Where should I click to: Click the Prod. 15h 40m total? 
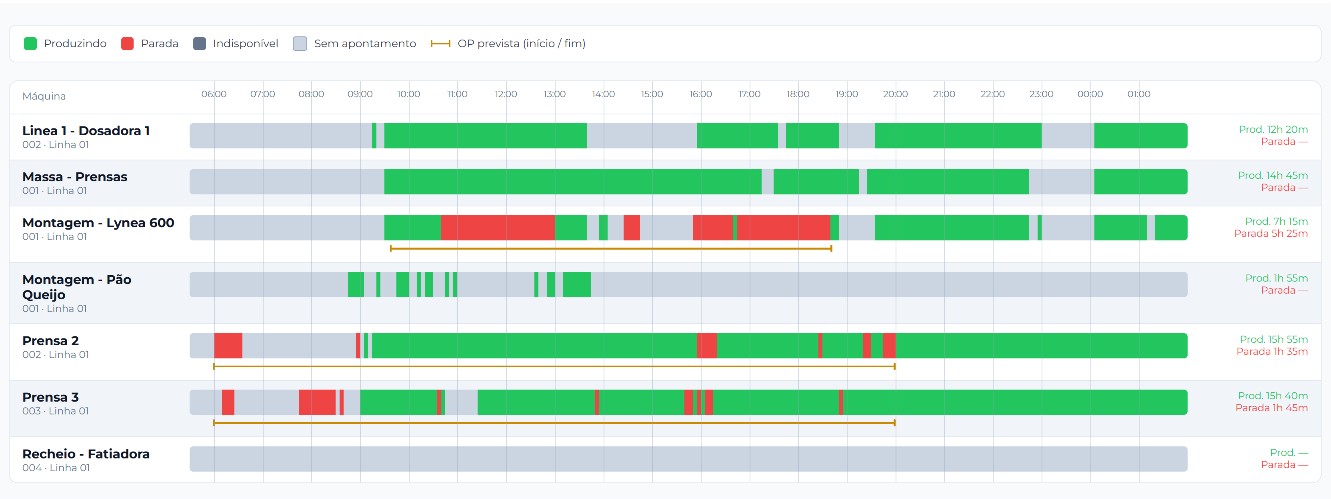tap(1272, 396)
